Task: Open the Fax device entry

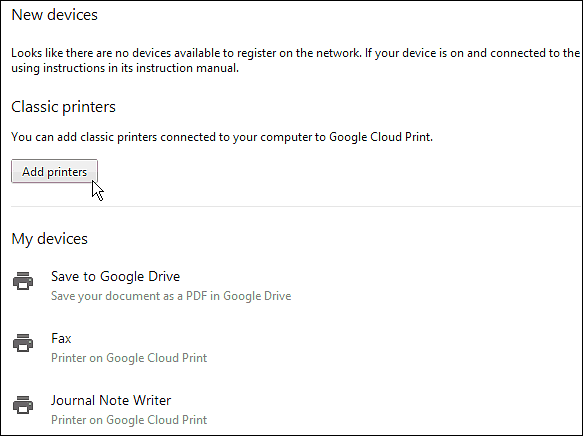Action: [61, 338]
